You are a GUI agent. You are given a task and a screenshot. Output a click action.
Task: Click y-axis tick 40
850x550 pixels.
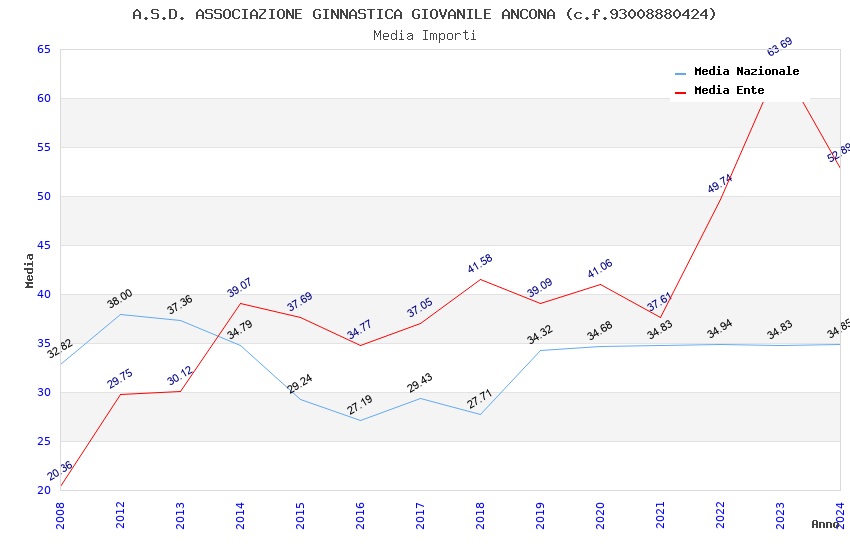pyautogui.click(x=44, y=294)
